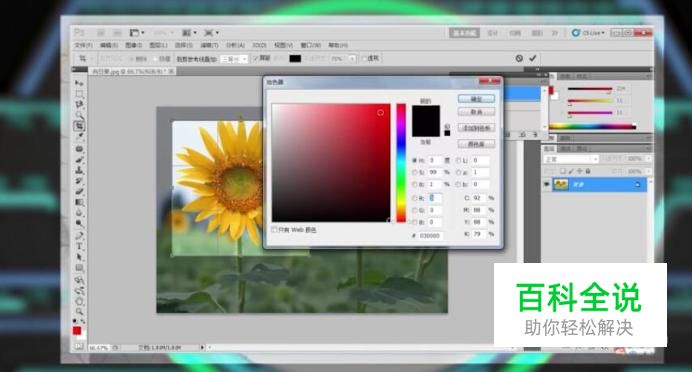Select the Hand tool
Viewport: 692px width, 372px height.
click(x=79, y=301)
